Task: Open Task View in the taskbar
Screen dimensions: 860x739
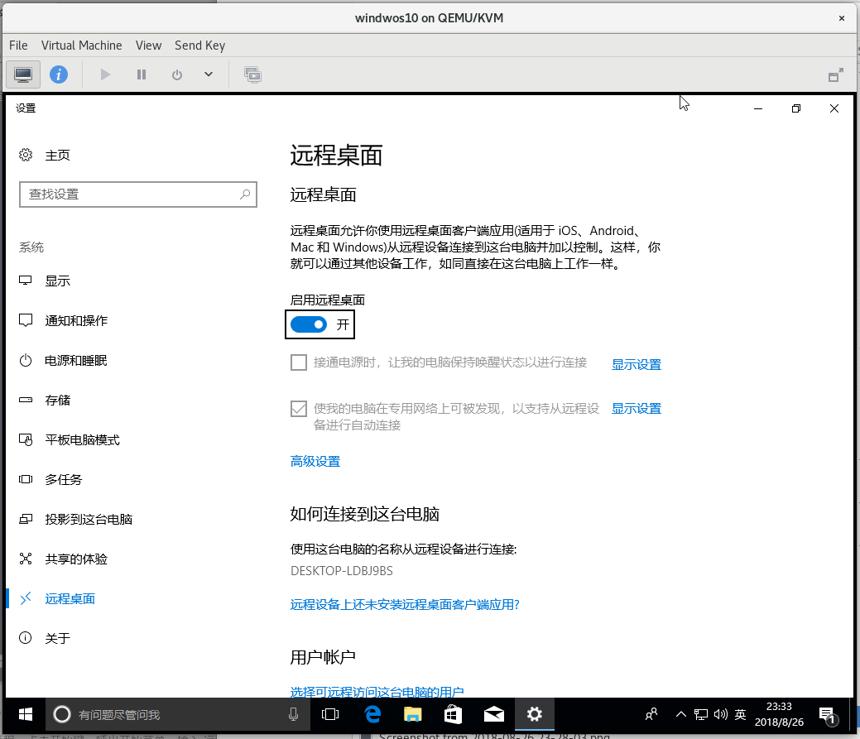Action: pyautogui.click(x=330, y=714)
